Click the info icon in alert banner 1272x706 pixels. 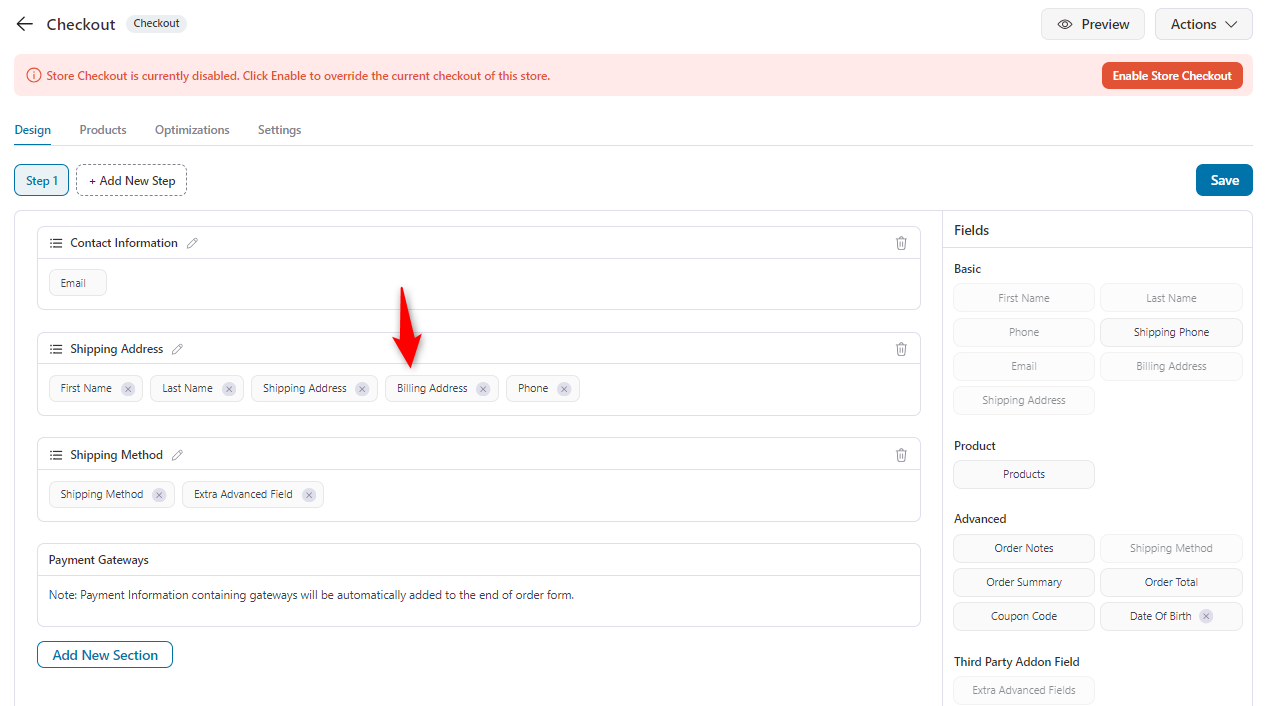pos(34,75)
